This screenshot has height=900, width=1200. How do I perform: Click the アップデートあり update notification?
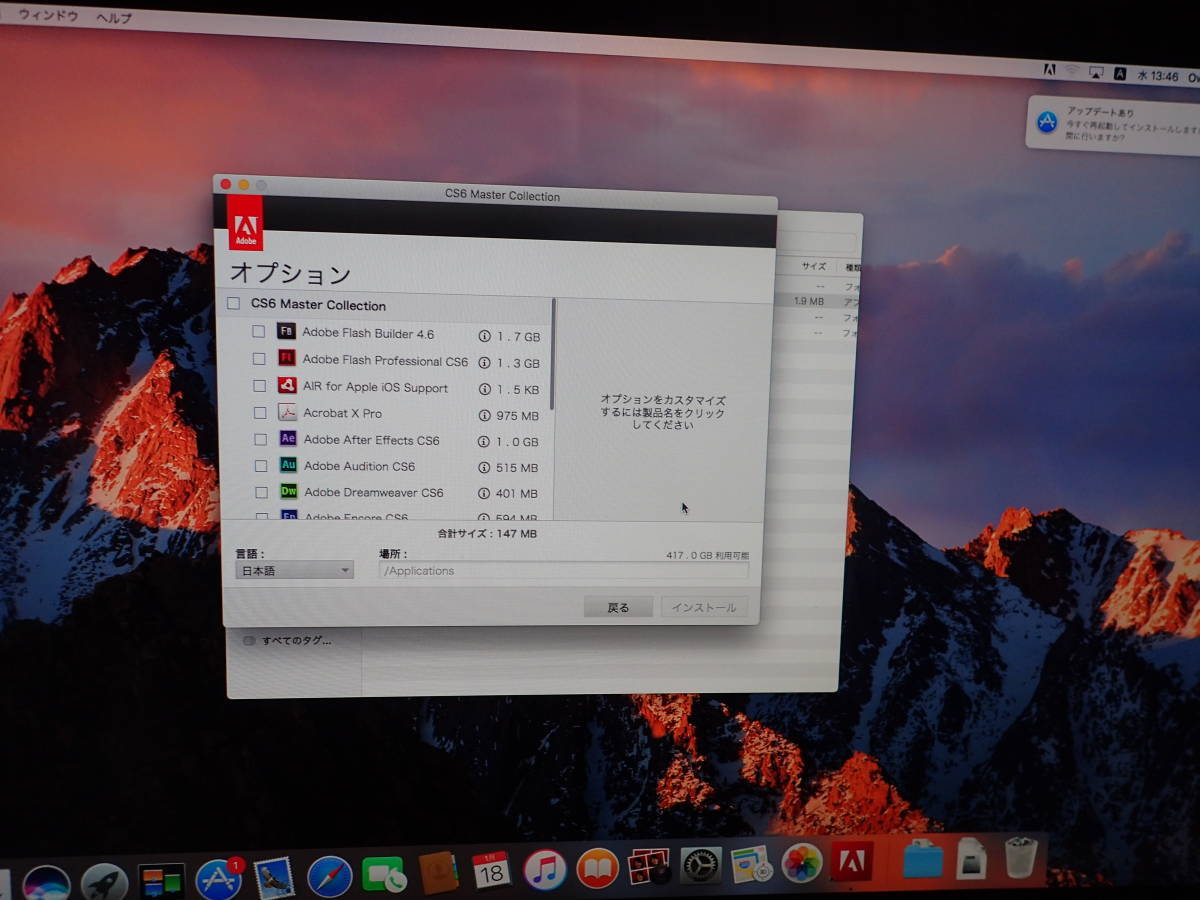[1114, 124]
